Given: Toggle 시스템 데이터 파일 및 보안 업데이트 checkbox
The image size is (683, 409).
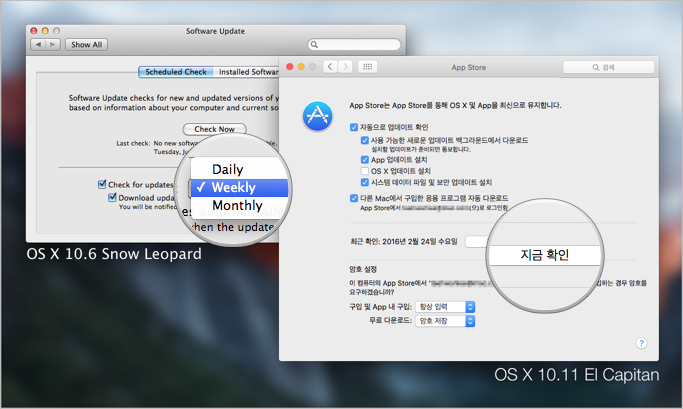Looking at the screenshot, I should [x=365, y=182].
